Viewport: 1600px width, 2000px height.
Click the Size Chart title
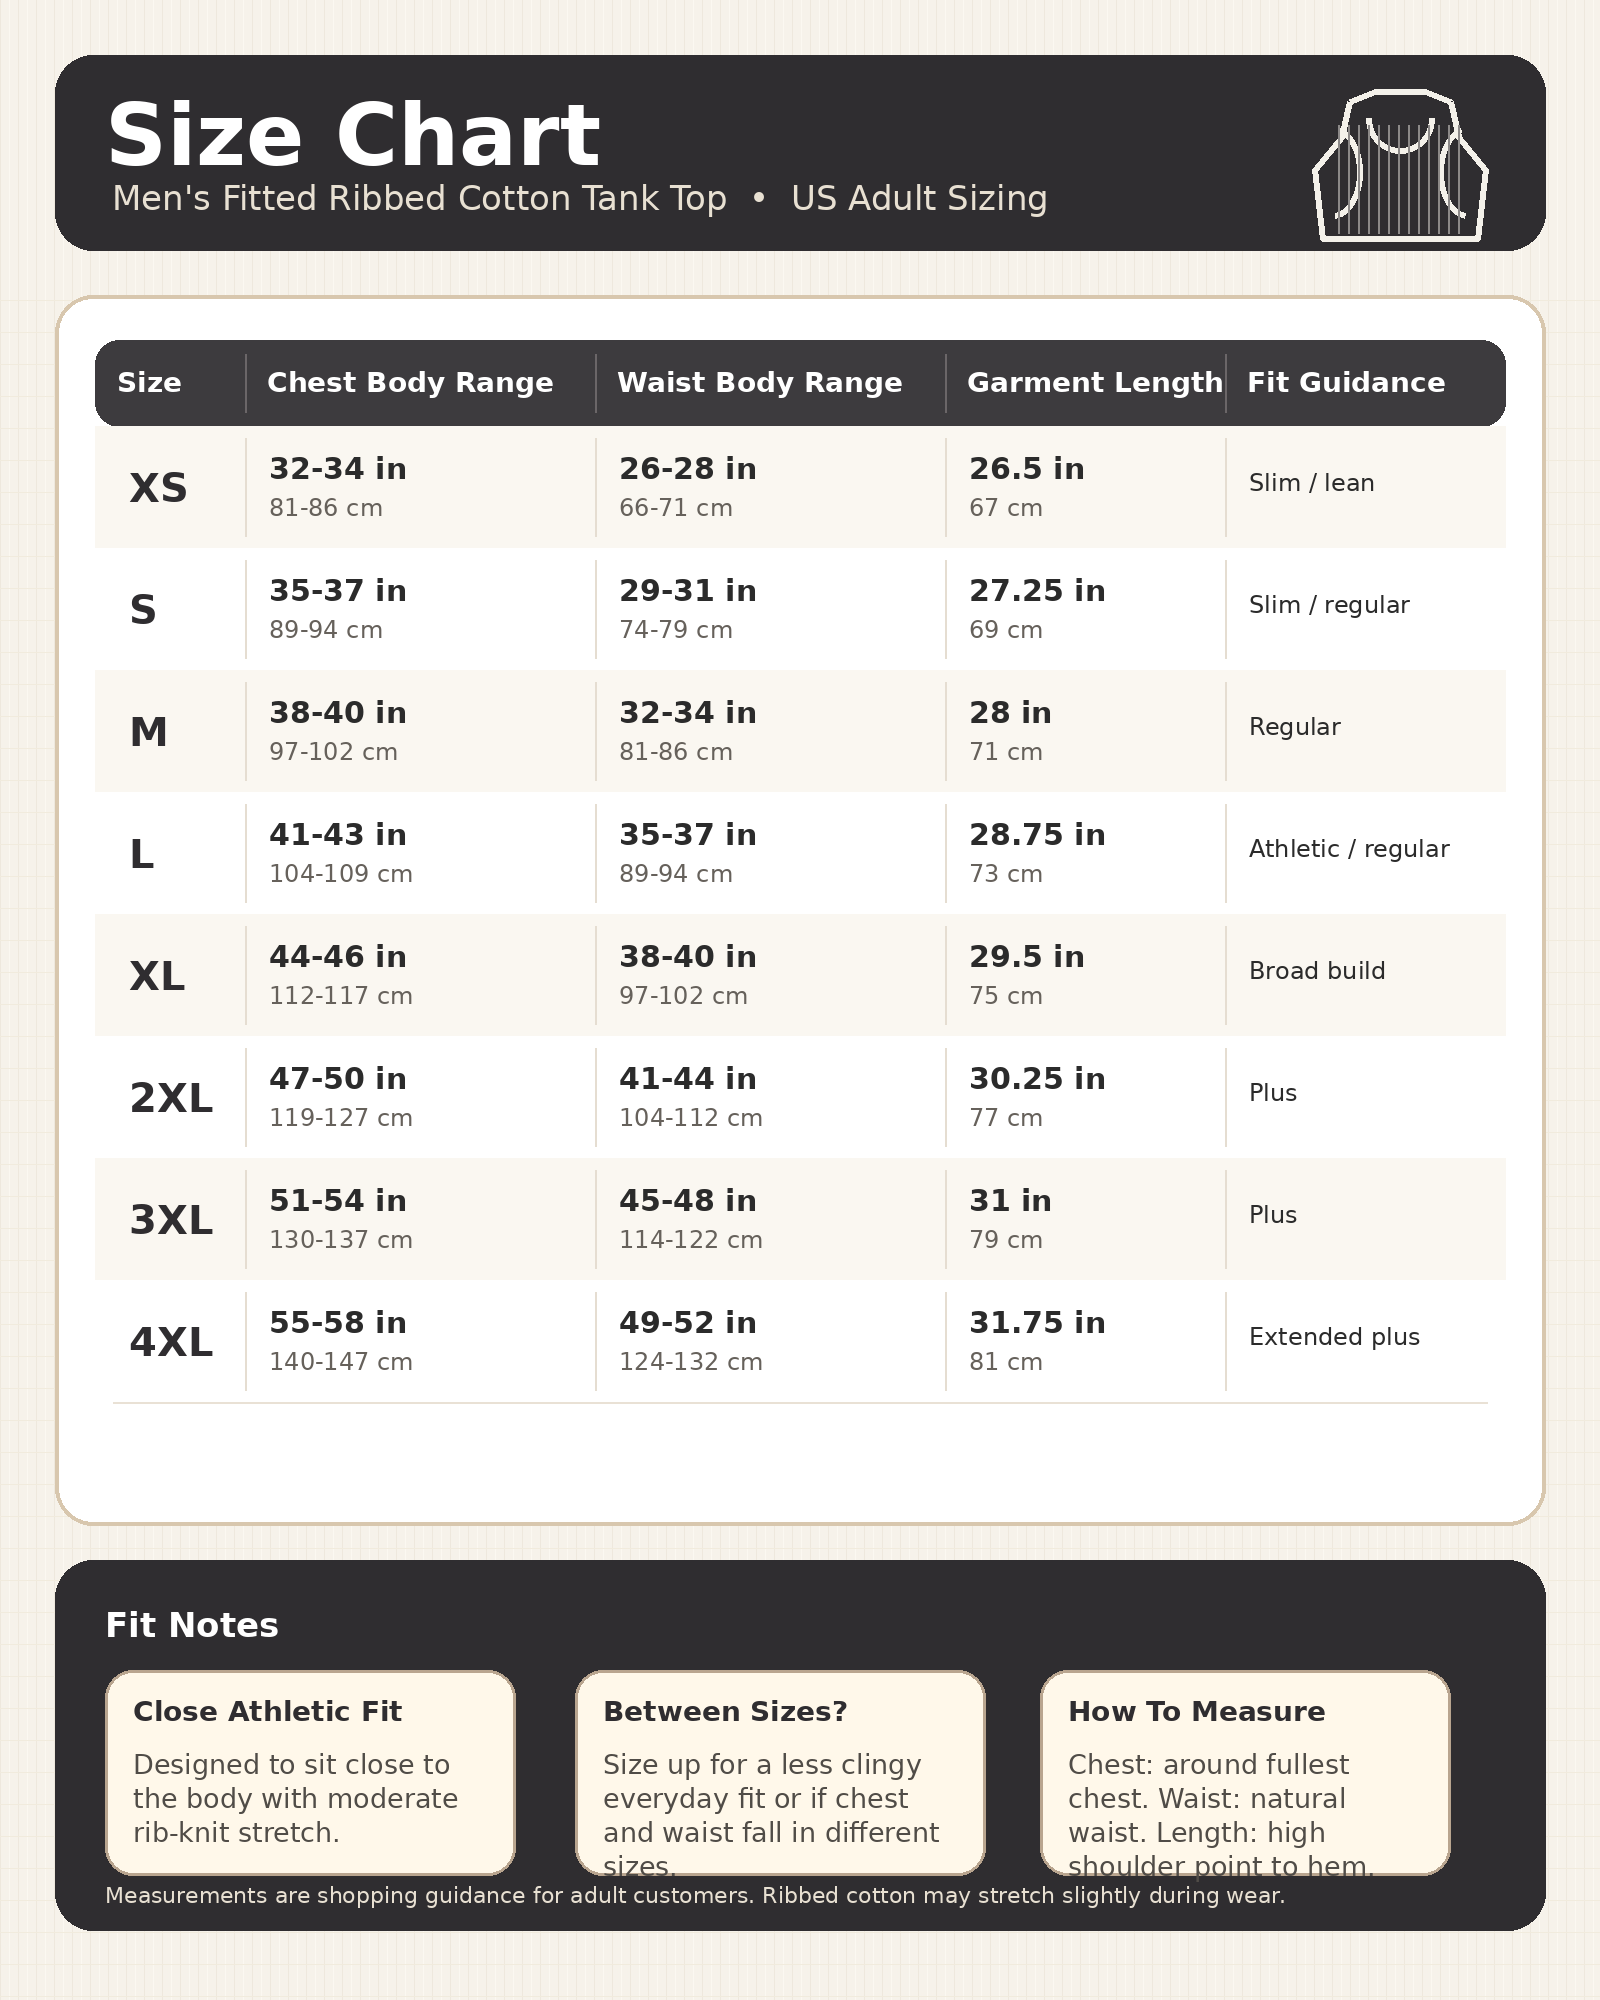point(353,135)
